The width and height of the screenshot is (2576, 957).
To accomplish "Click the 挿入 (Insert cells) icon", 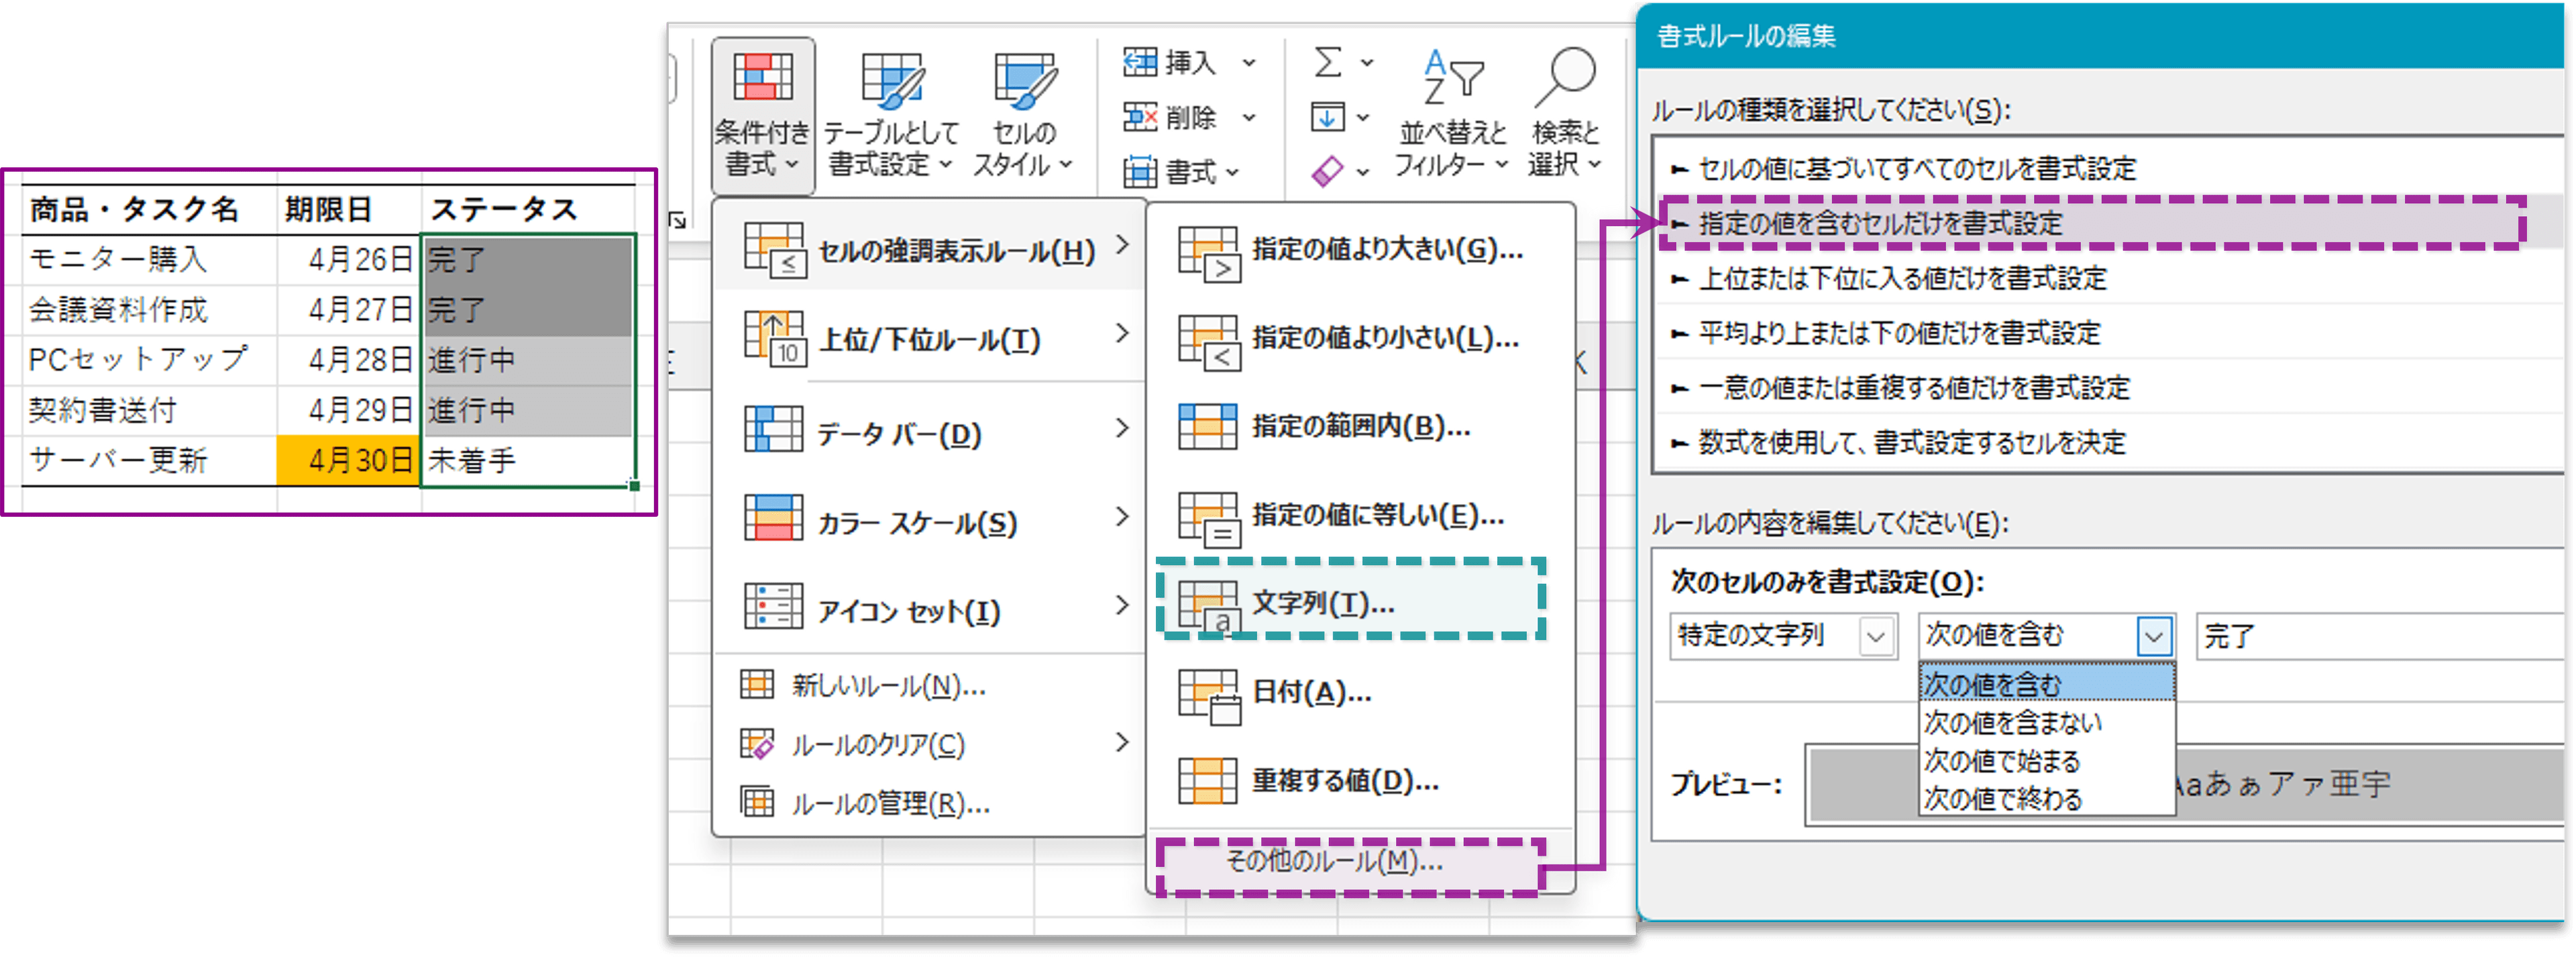I will point(1140,62).
